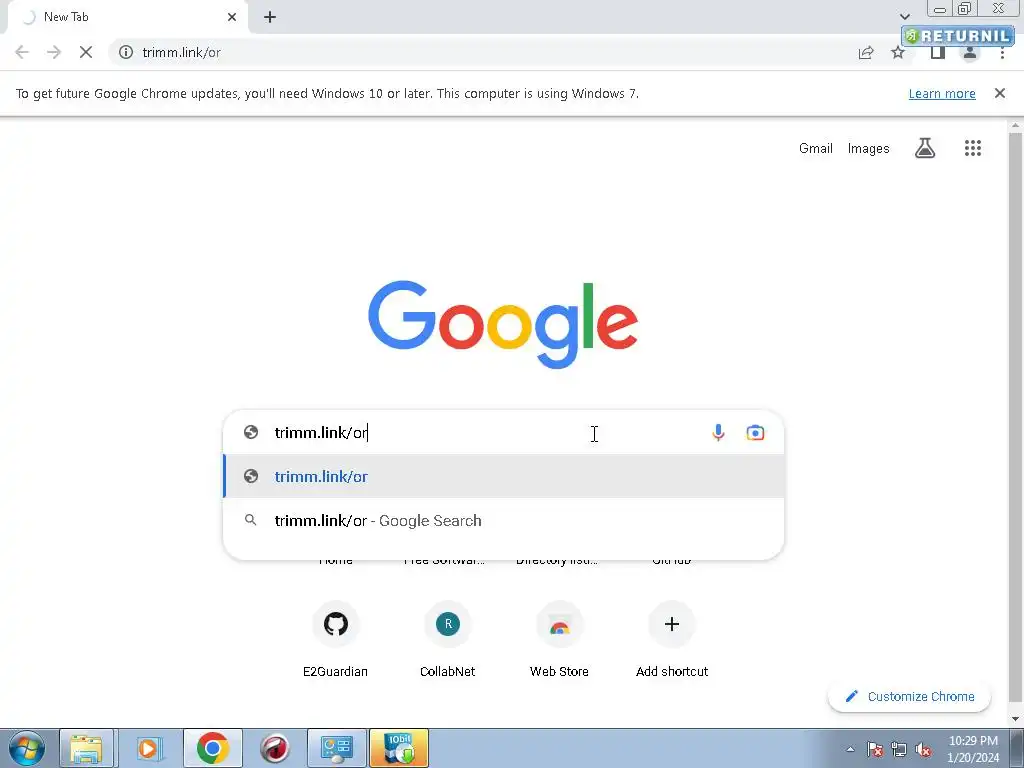Start voice search with microphone
This screenshot has height=768, width=1024.
pyautogui.click(x=718, y=432)
